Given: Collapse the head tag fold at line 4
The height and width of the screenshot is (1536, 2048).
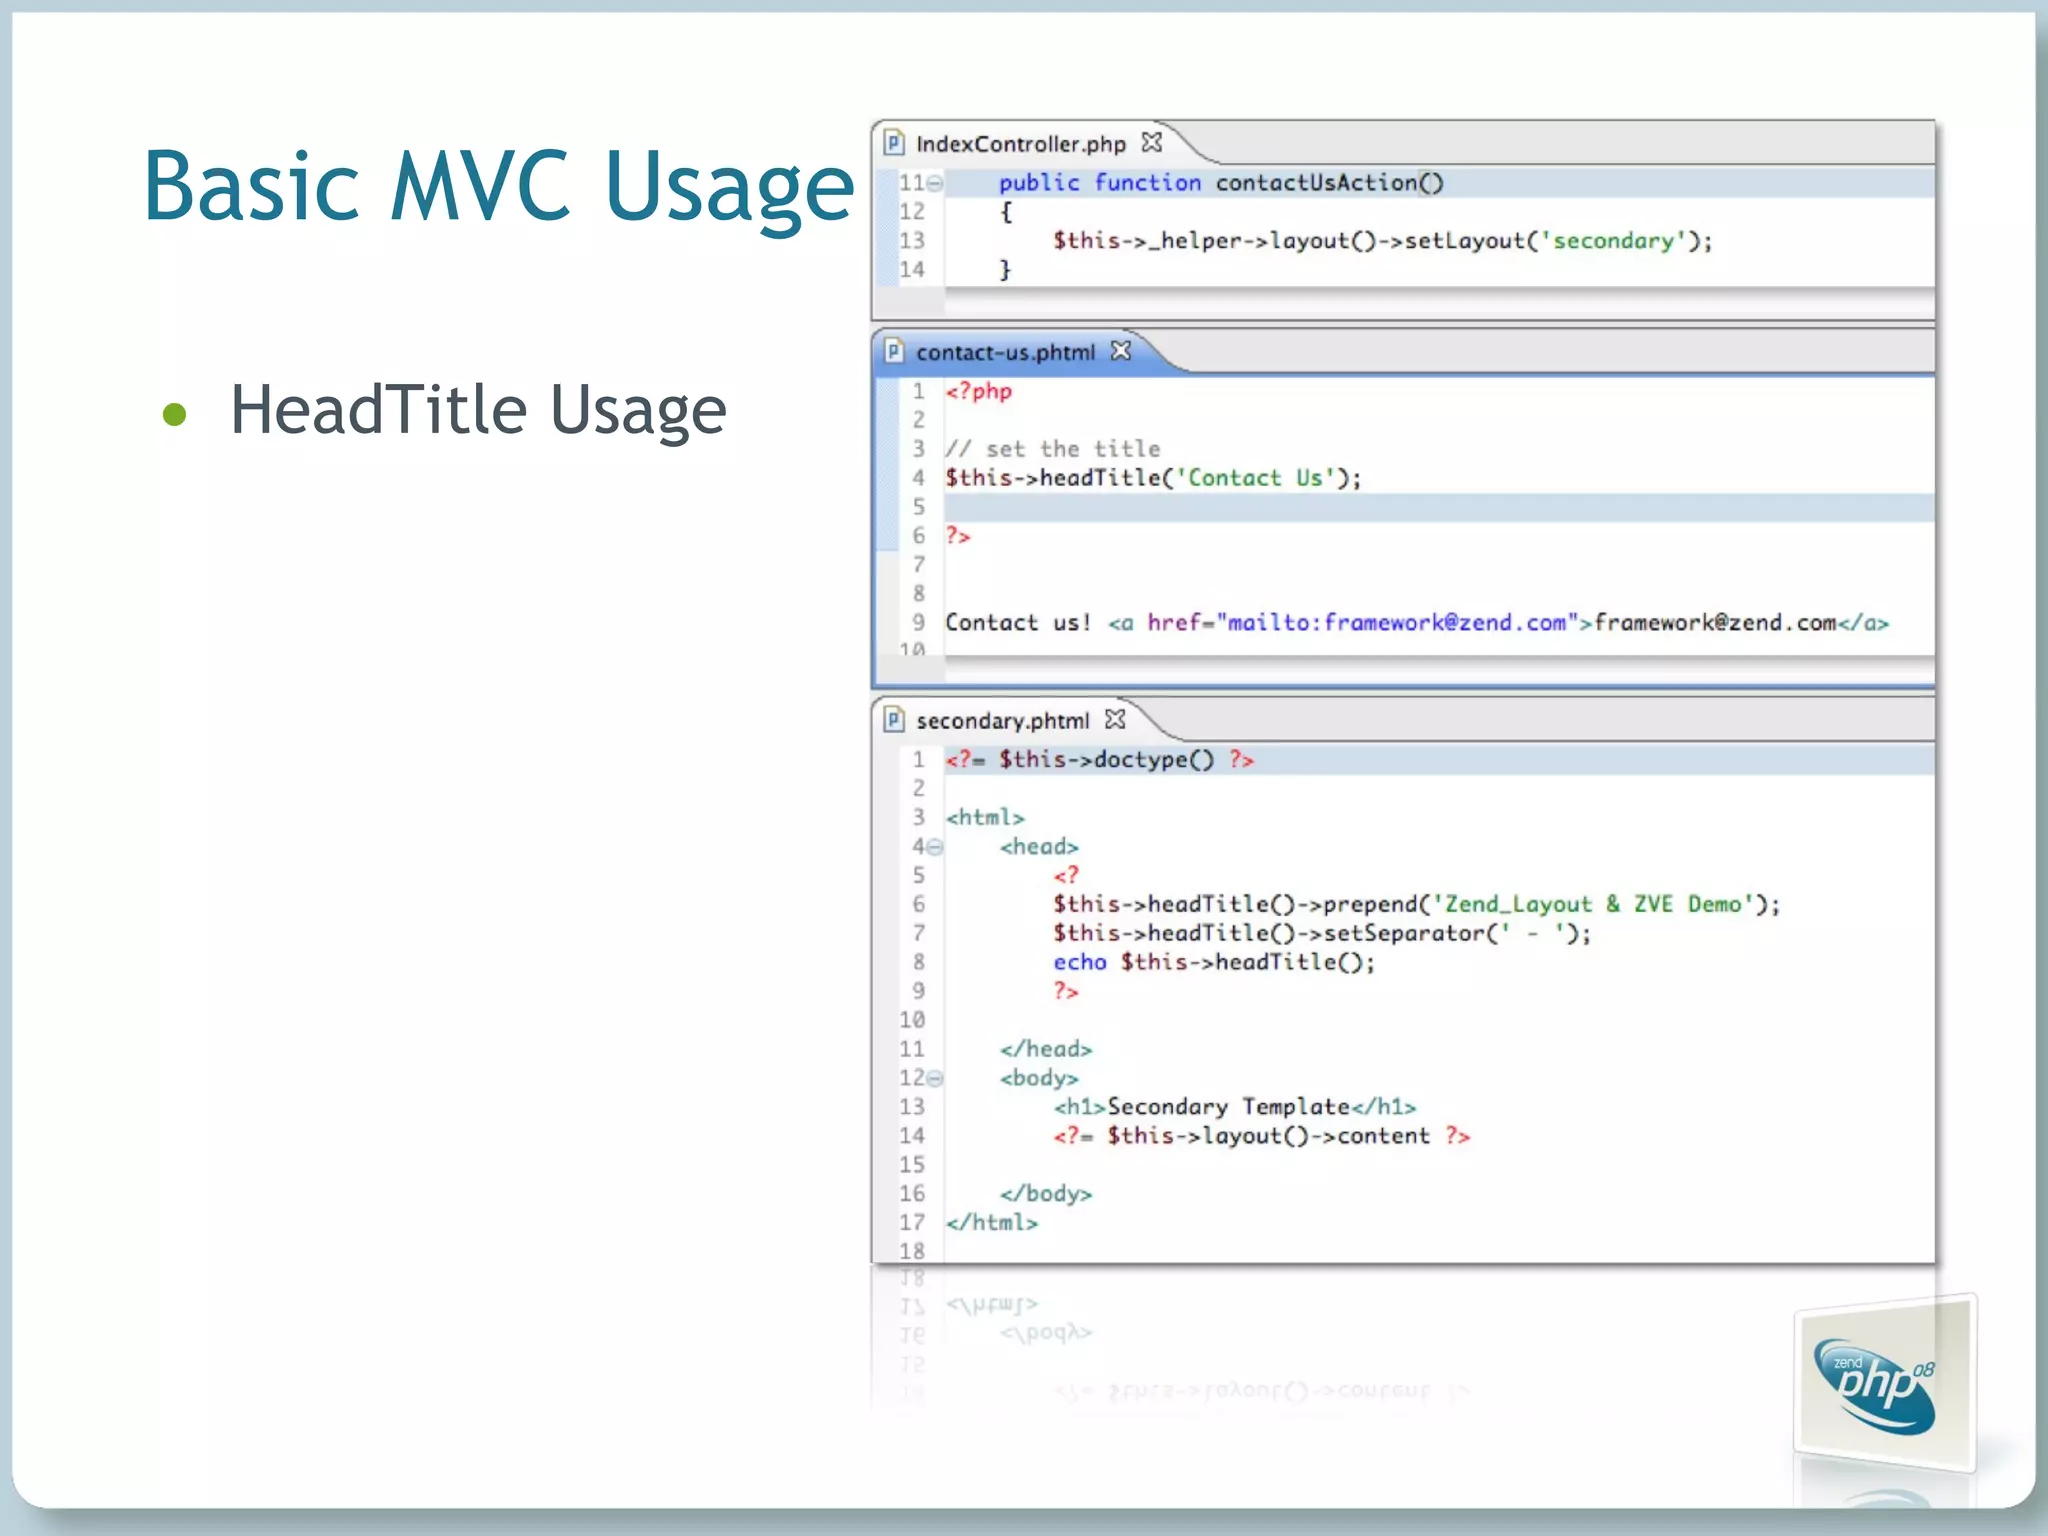Looking at the screenshot, I should (935, 847).
